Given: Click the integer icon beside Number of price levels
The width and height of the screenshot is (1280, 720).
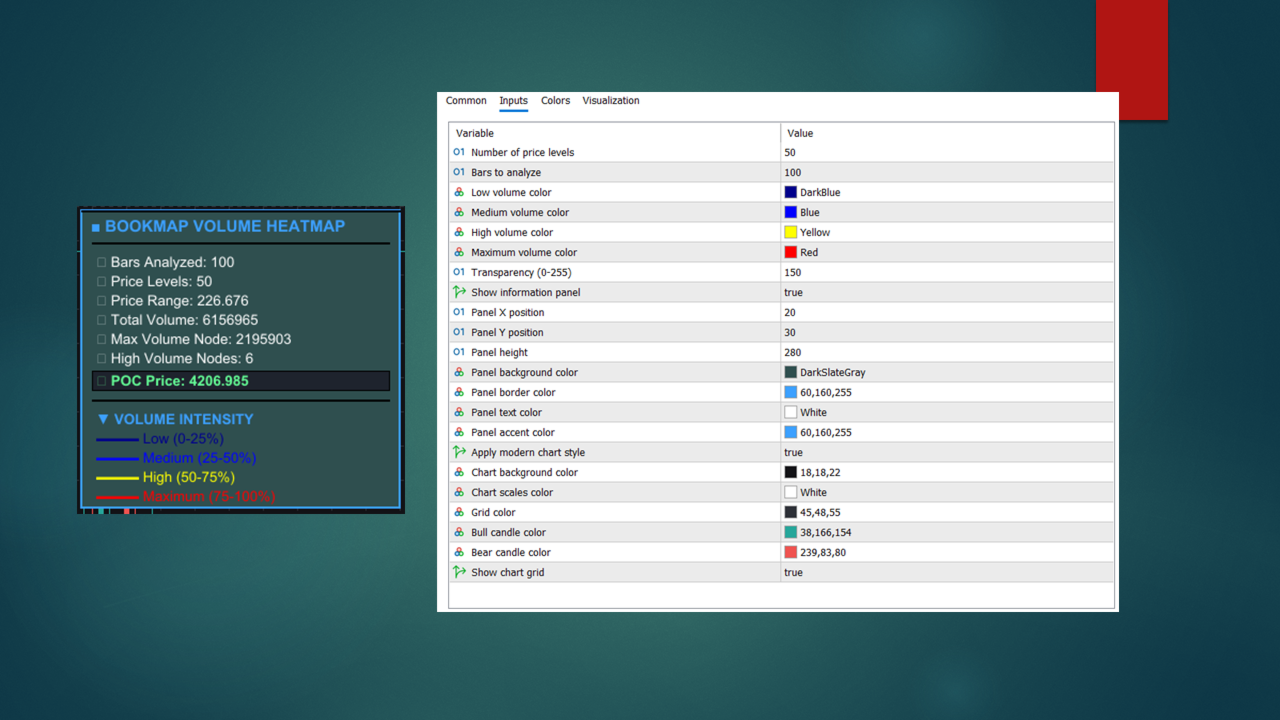Looking at the screenshot, I should point(459,152).
